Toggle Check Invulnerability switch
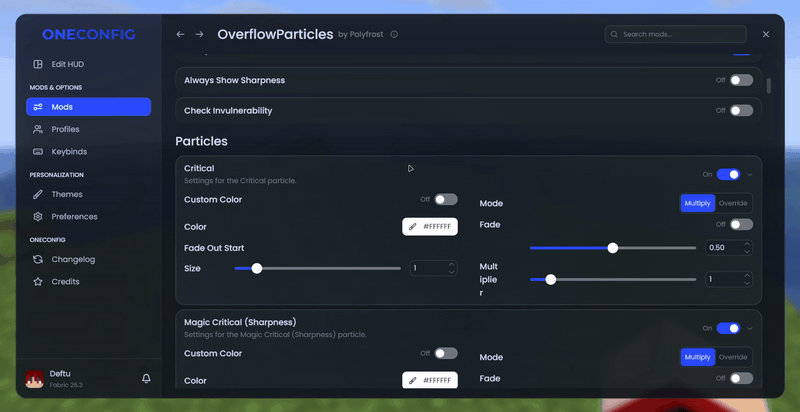The width and height of the screenshot is (800, 412). coord(741,111)
